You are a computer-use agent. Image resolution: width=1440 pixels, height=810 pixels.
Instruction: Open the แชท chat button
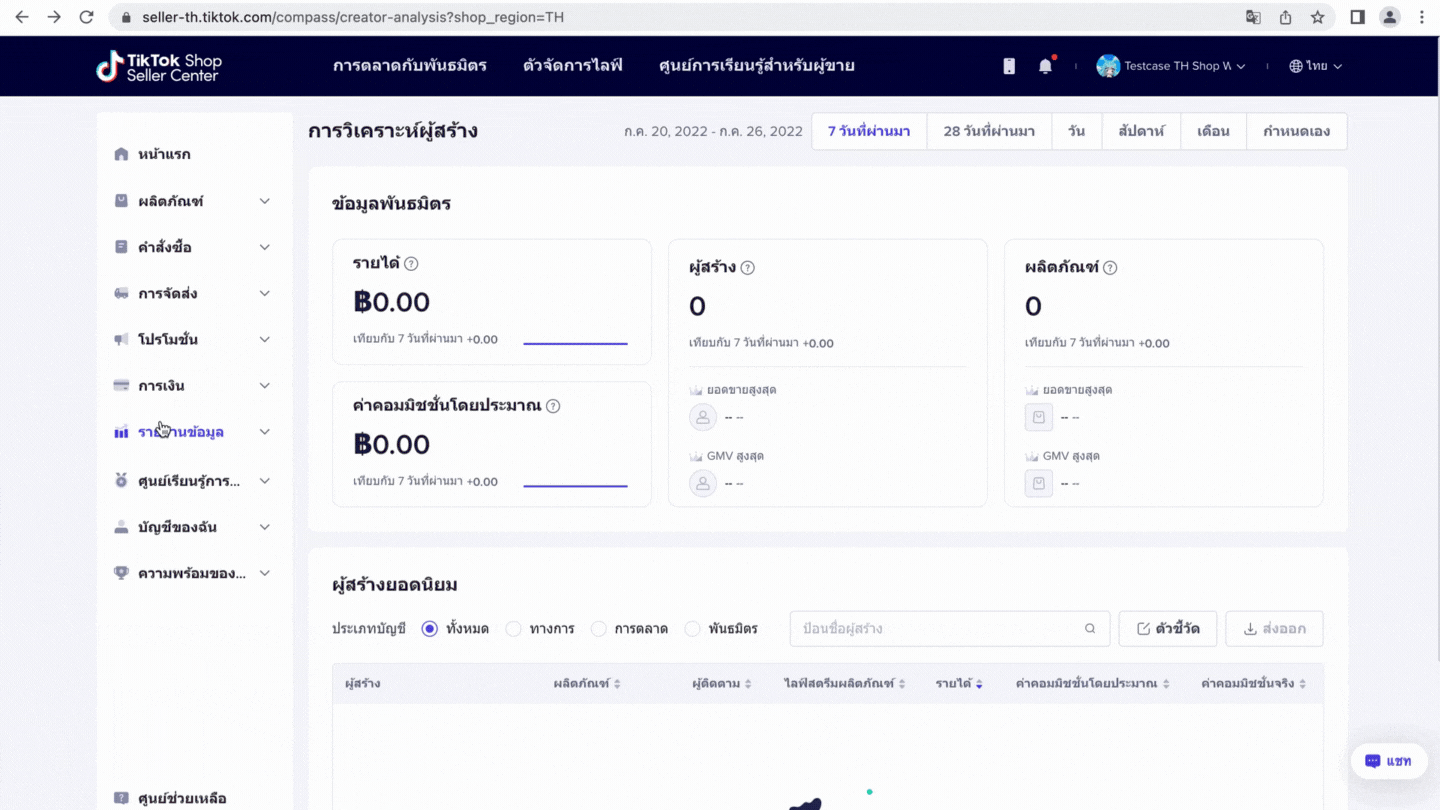pyautogui.click(x=1388, y=761)
